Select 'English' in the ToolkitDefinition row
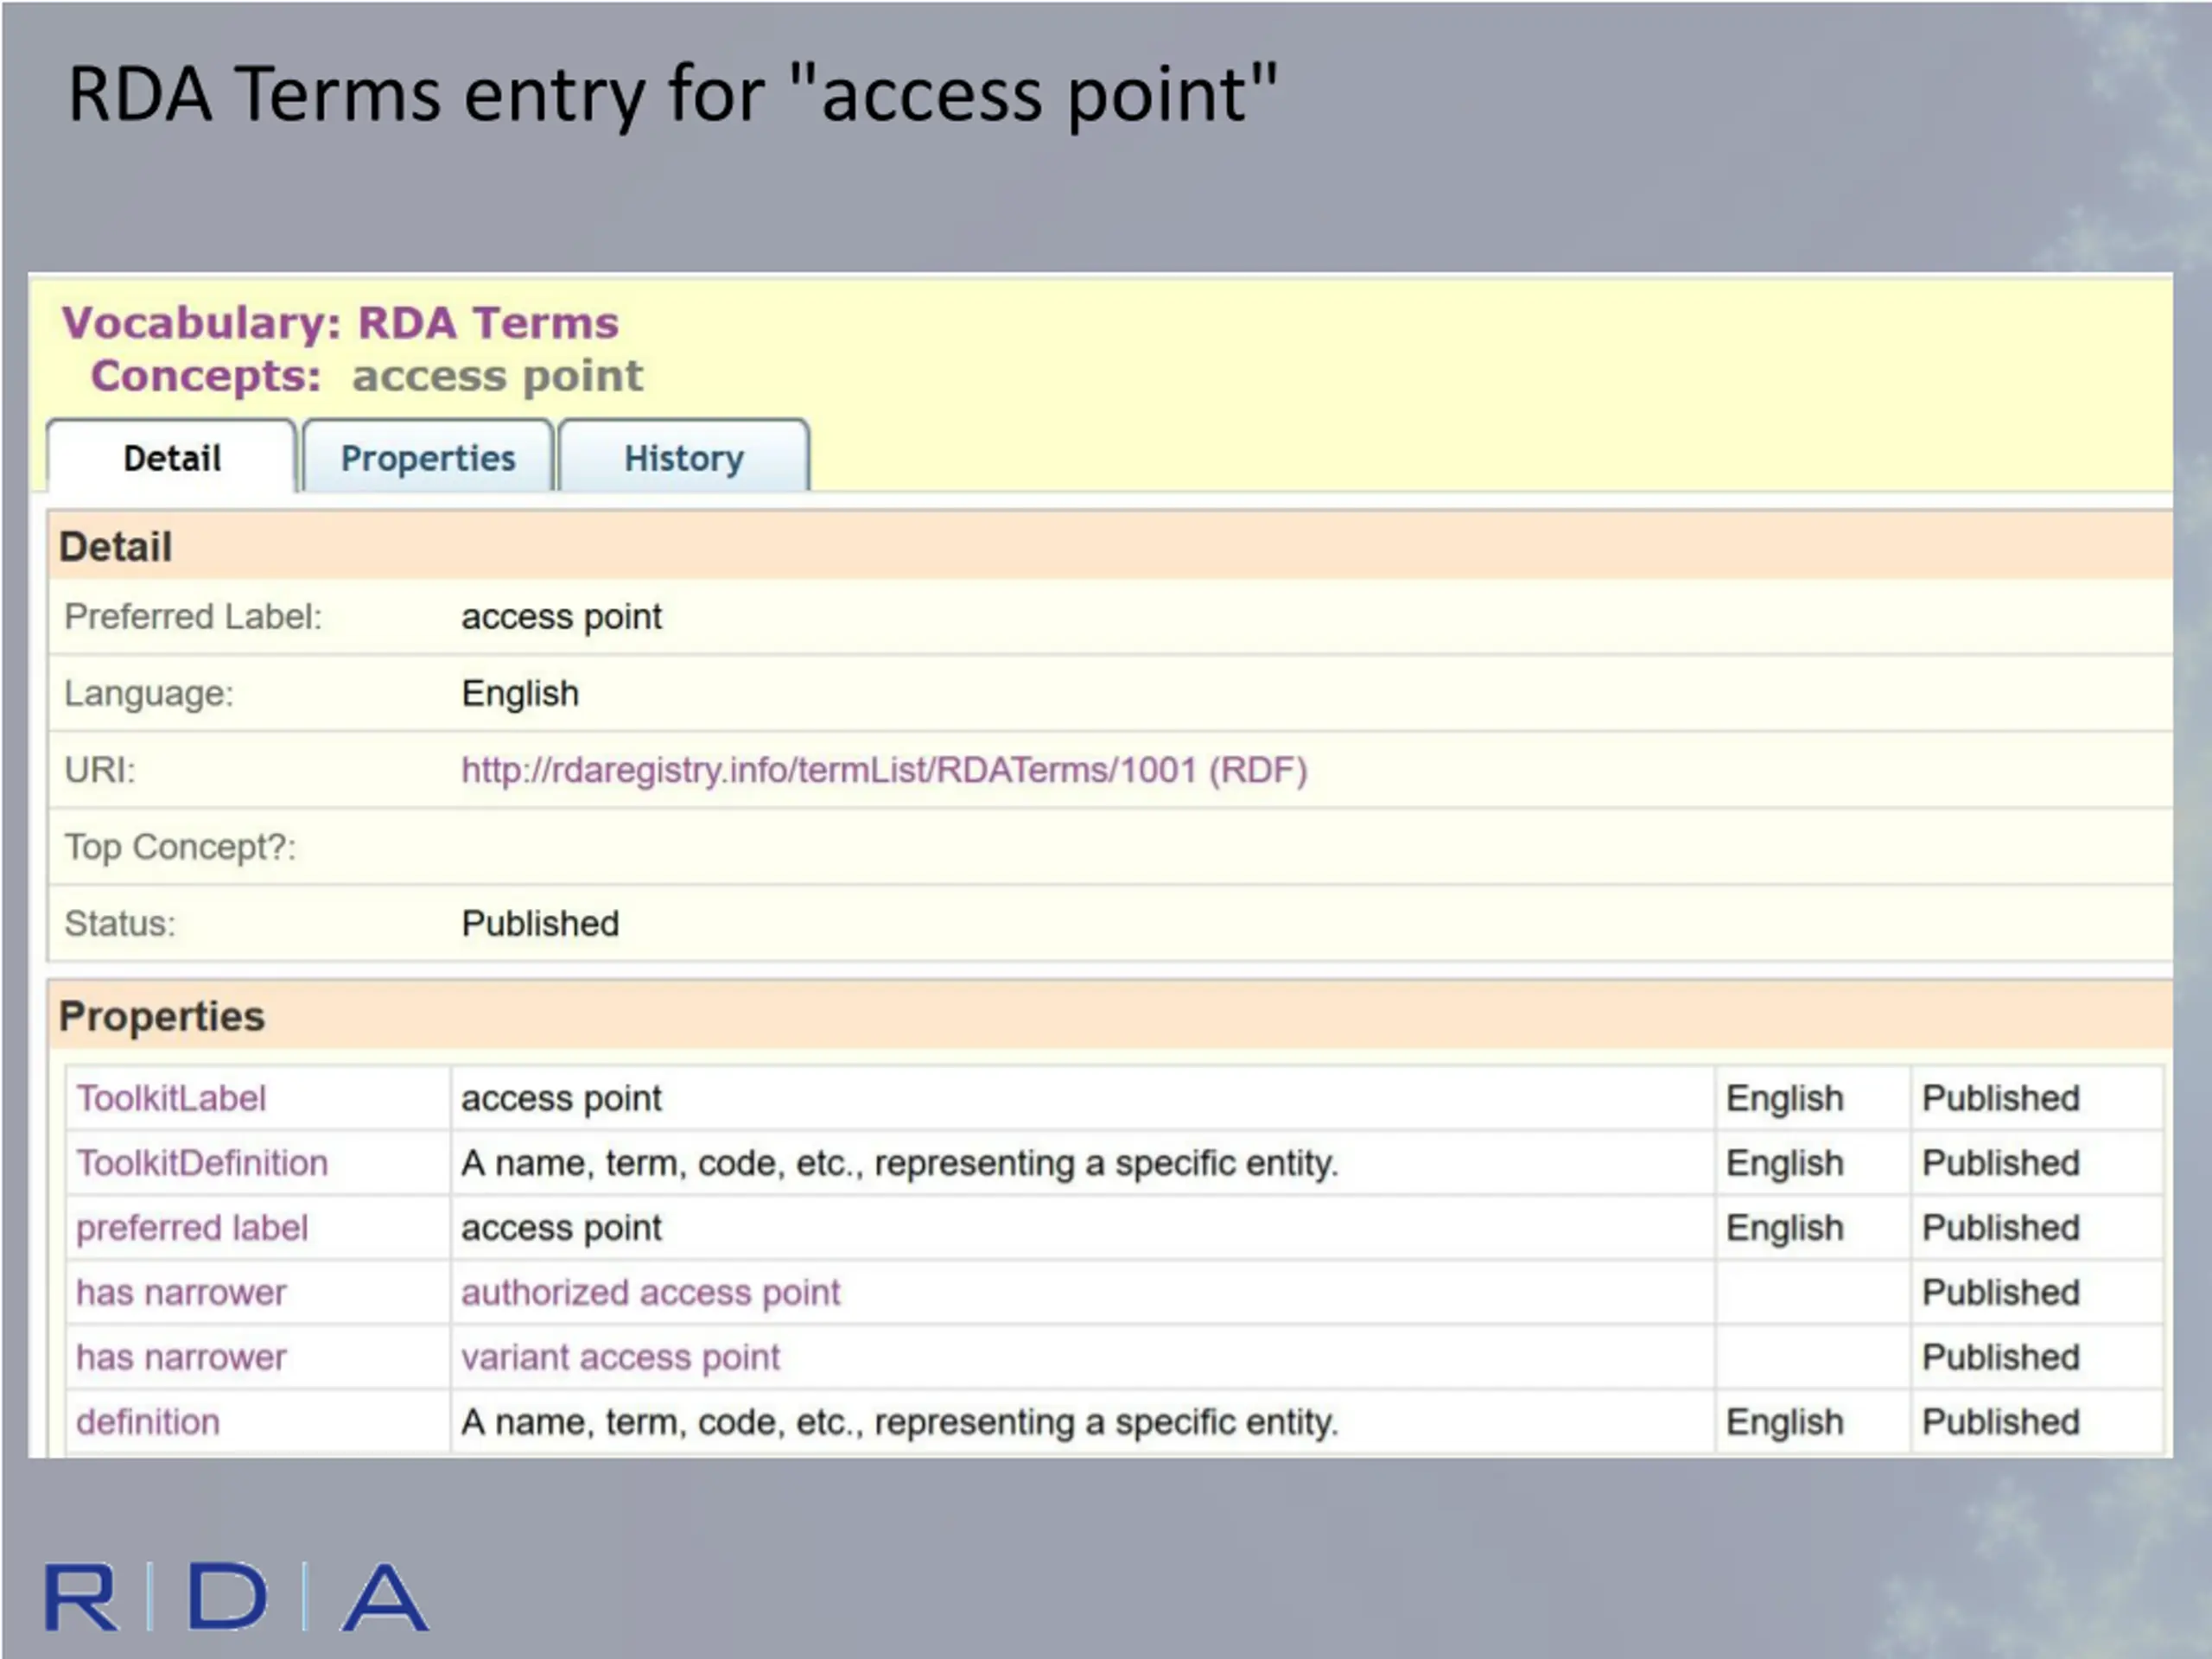This screenshot has width=2212, height=1659. [1785, 1163]
